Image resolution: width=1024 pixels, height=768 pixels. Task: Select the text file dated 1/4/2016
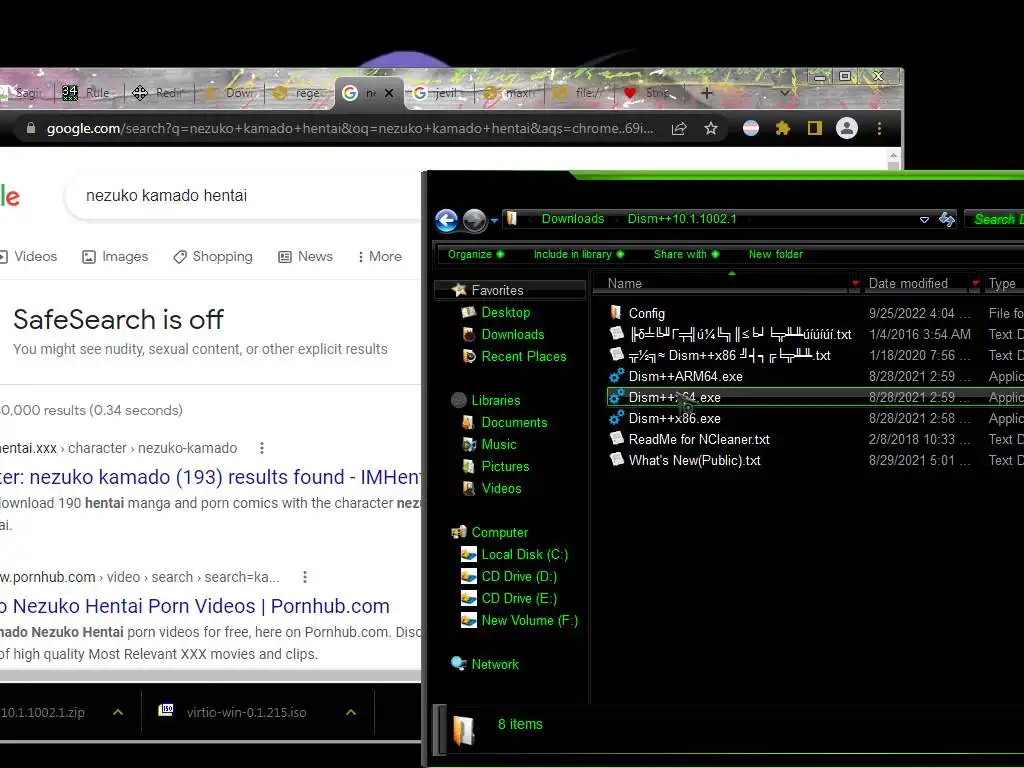pos(740,334)
